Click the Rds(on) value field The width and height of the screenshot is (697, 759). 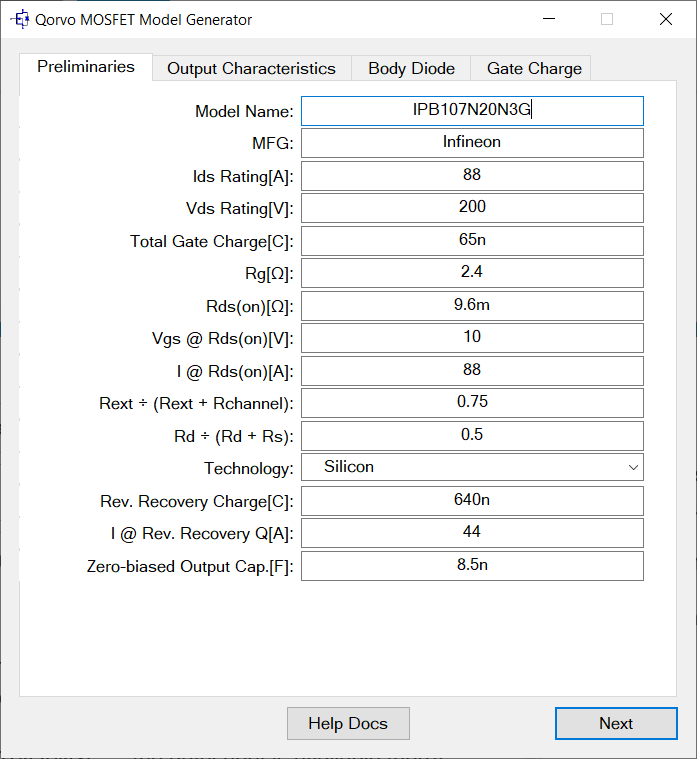pyautogui.click(x=472, y=305)
